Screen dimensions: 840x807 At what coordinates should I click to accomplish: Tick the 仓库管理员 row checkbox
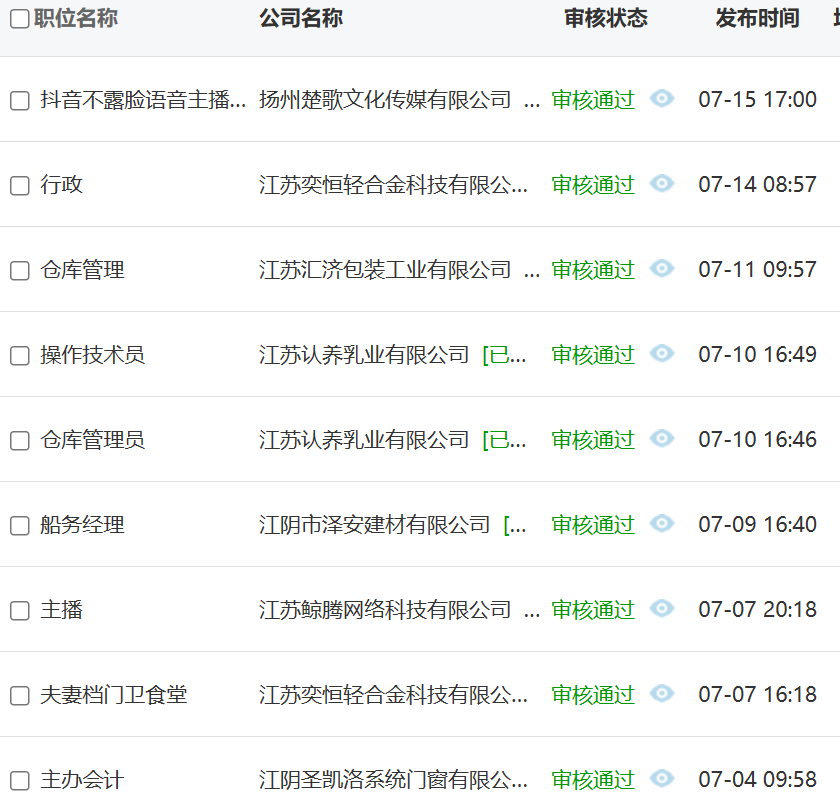(20, 440)
